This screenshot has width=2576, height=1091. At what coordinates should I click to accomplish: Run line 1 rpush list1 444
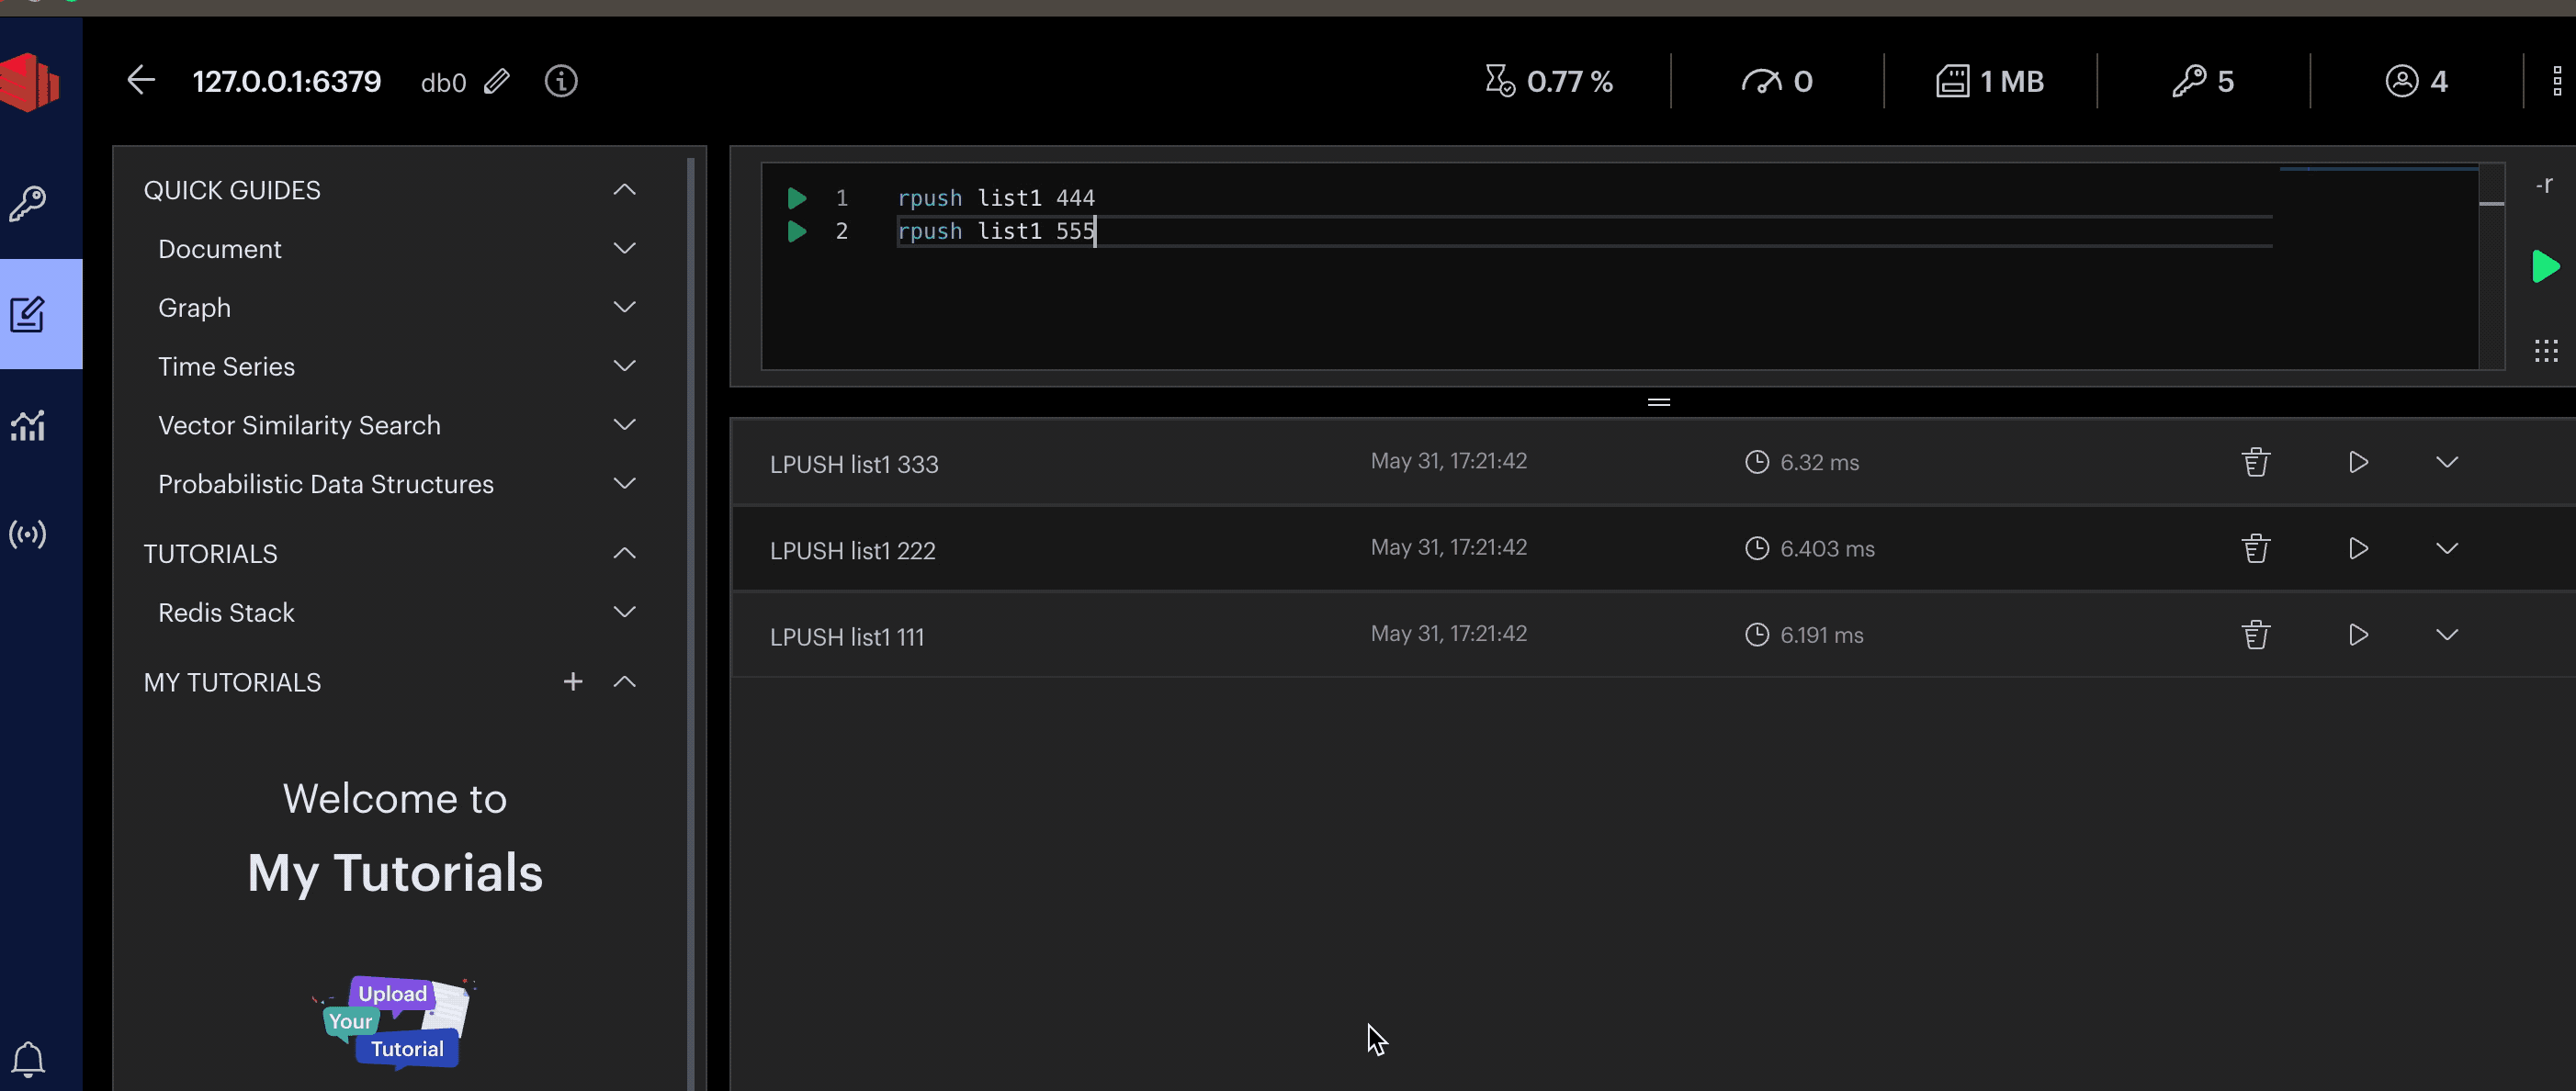[x=797, y=198]
